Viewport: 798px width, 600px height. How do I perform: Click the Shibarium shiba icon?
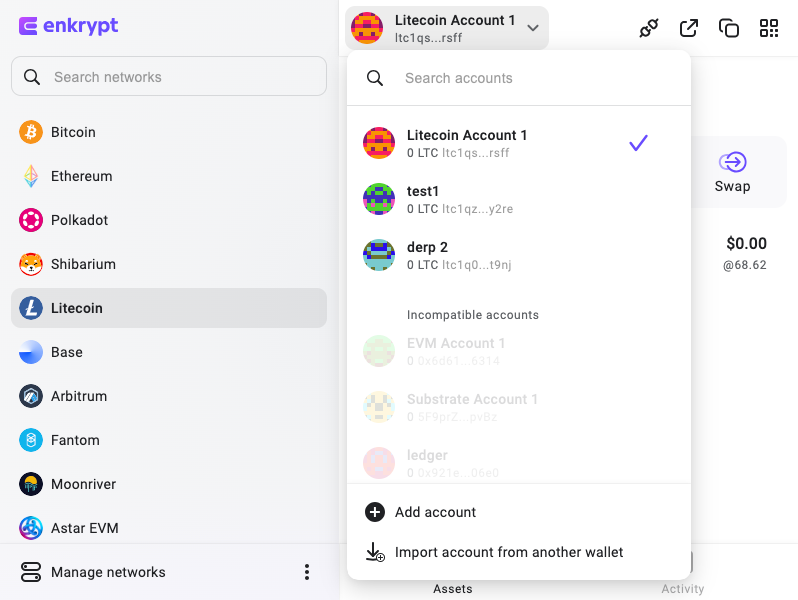[31, 264]
